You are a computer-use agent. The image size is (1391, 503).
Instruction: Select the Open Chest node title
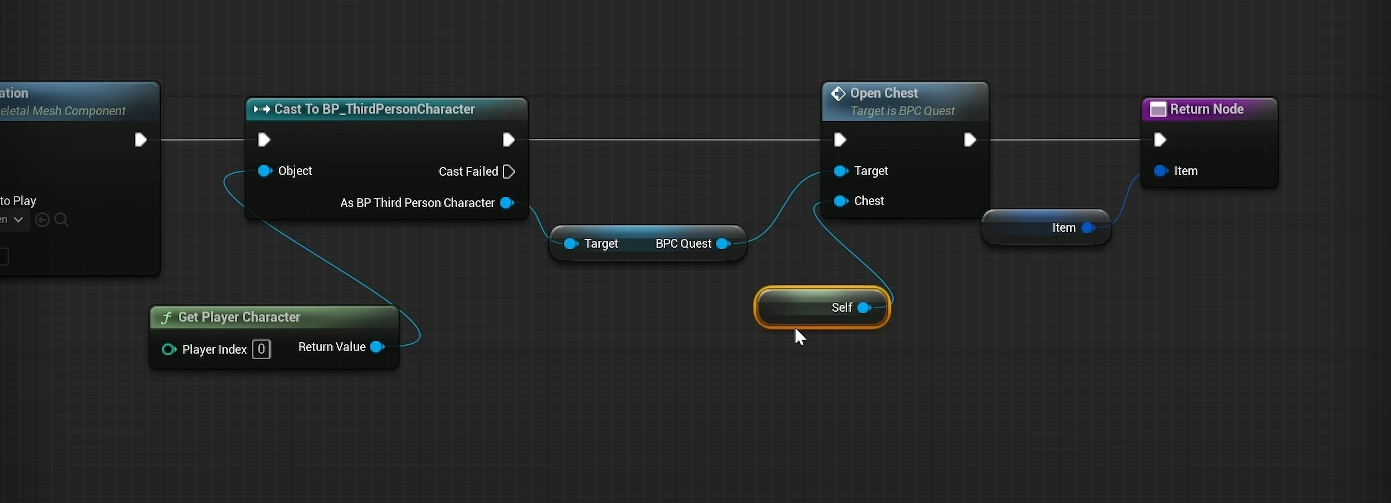point(884,93)
